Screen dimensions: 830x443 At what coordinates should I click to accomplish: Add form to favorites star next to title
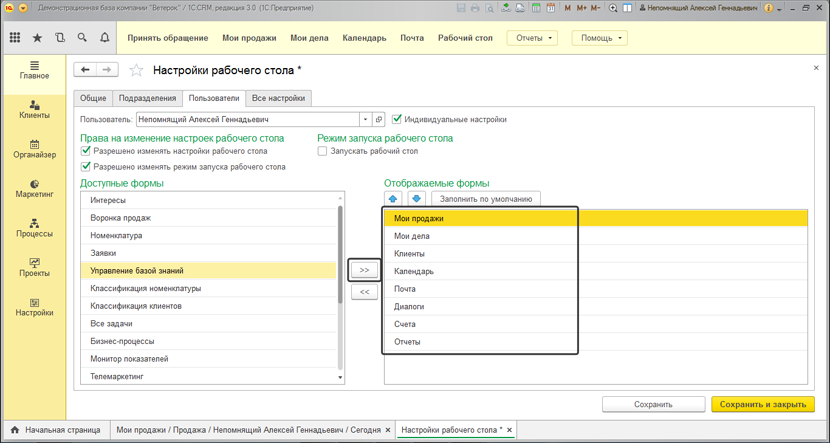(x=137, y=70)
